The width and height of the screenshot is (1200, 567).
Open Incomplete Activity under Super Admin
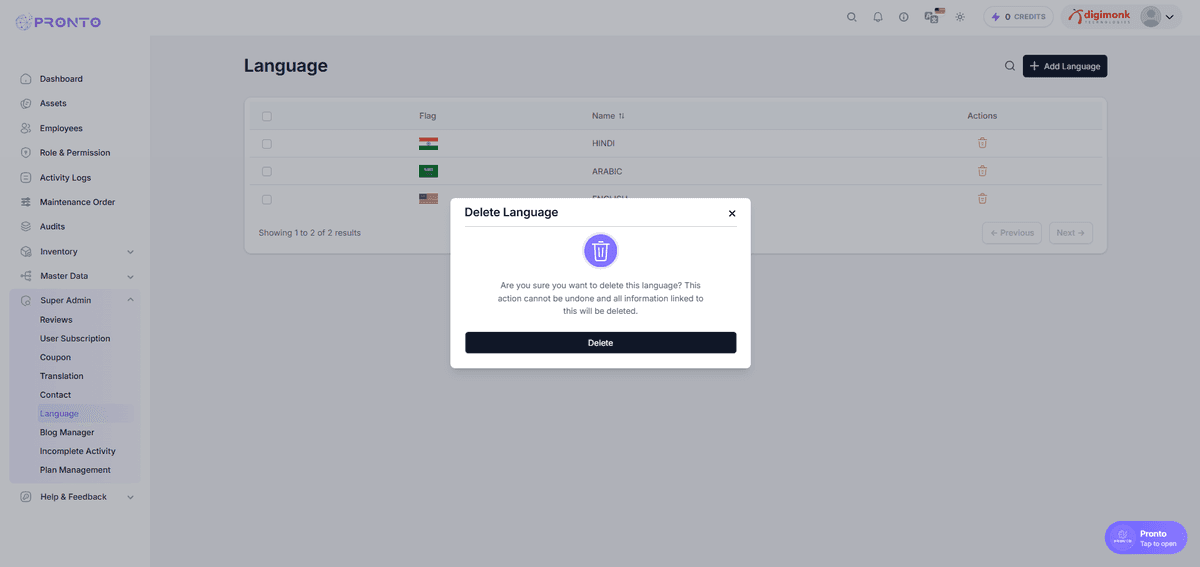[78, 451]
